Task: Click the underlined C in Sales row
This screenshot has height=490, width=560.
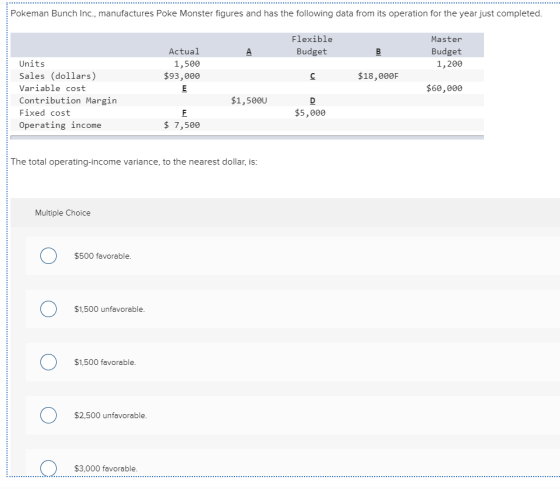Action: (x=312, y=76)
